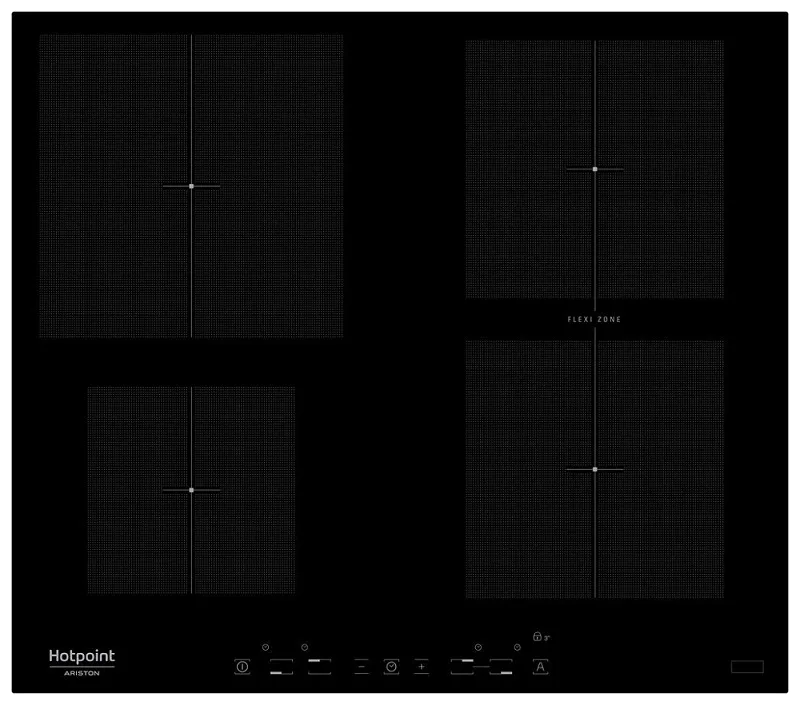
Task: Tap the timer clock icon
Action: pyautogui.click(x=392, y=665)
